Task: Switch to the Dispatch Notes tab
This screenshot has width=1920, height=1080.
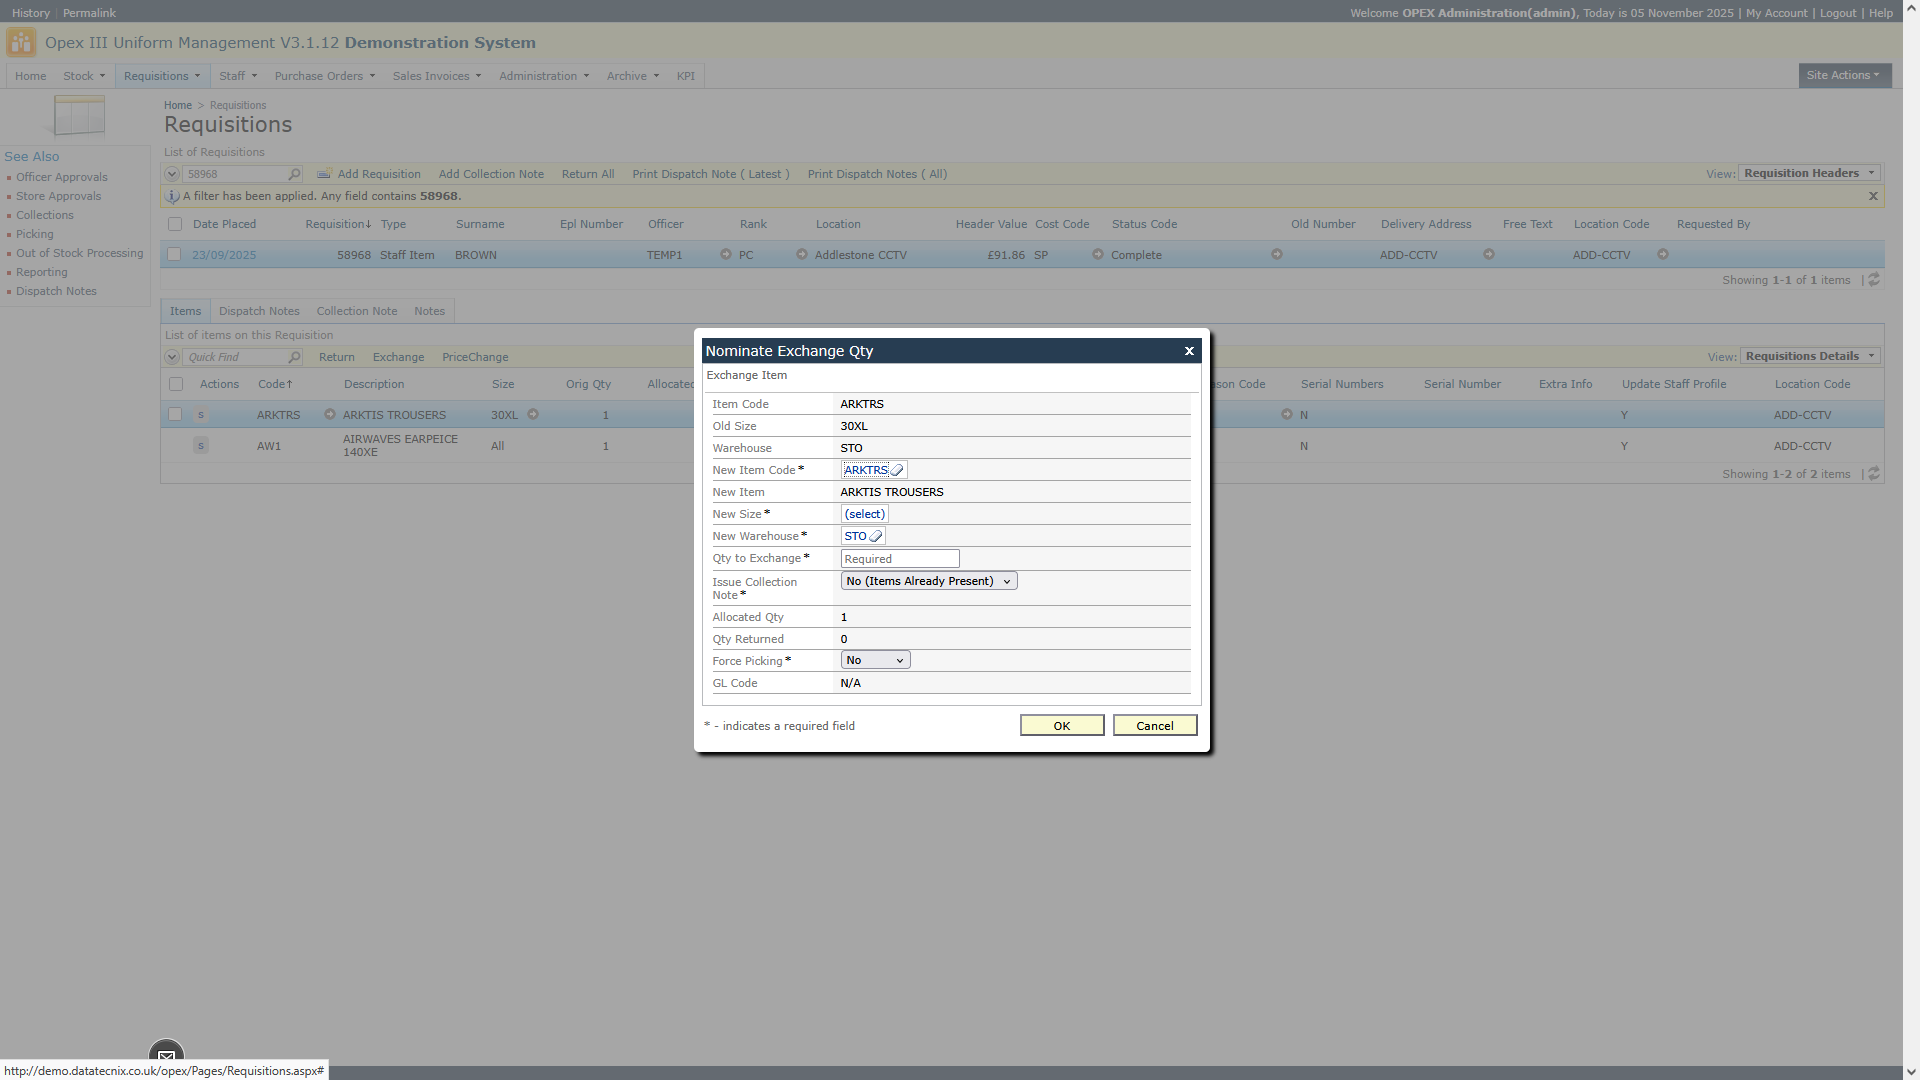Action: tap(259, 311)
